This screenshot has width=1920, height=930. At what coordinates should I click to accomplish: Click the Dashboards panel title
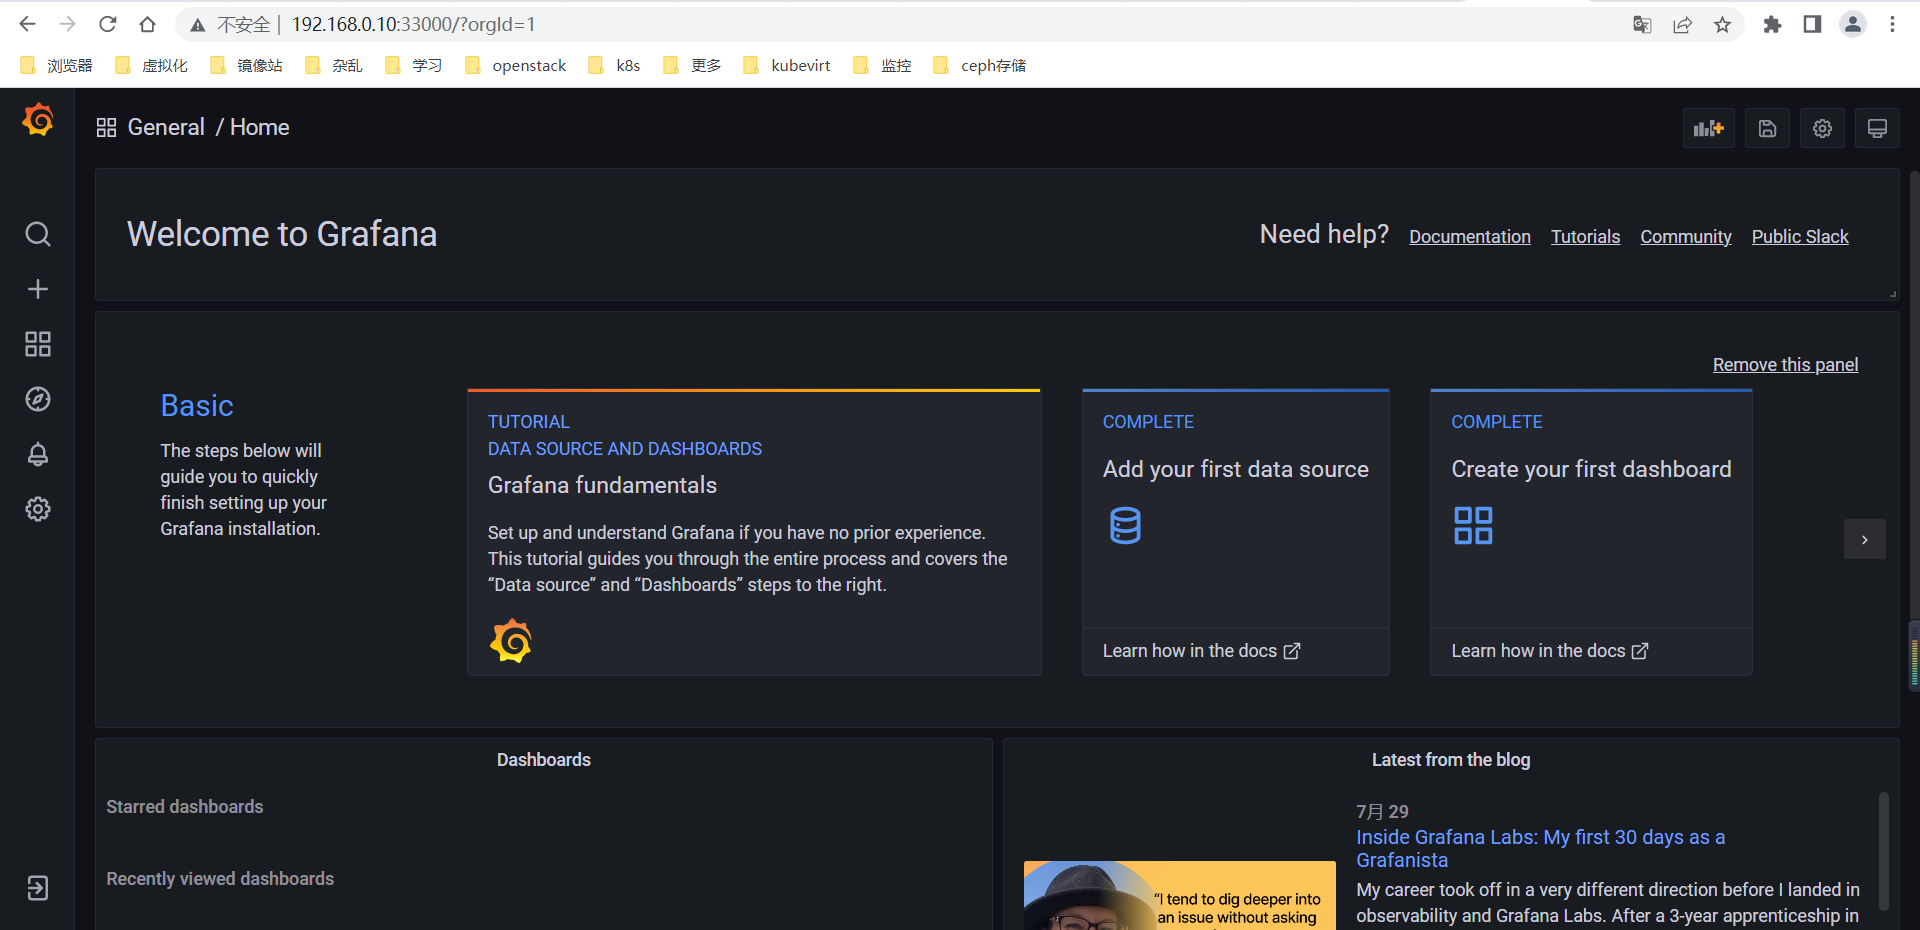(544, 760)
